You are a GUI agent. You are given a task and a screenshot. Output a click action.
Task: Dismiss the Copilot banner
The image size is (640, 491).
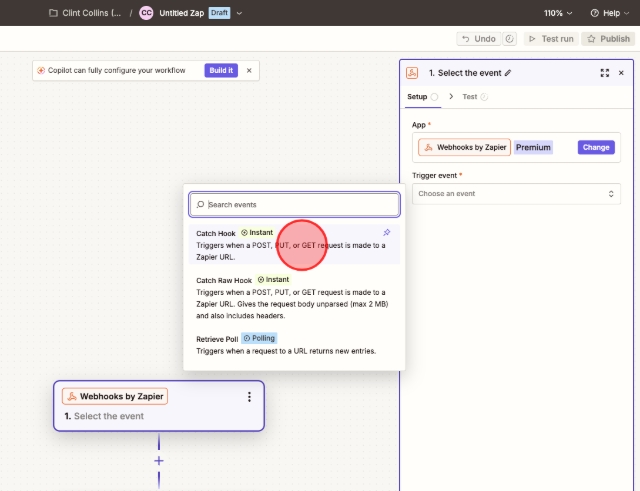pos(249,71)
